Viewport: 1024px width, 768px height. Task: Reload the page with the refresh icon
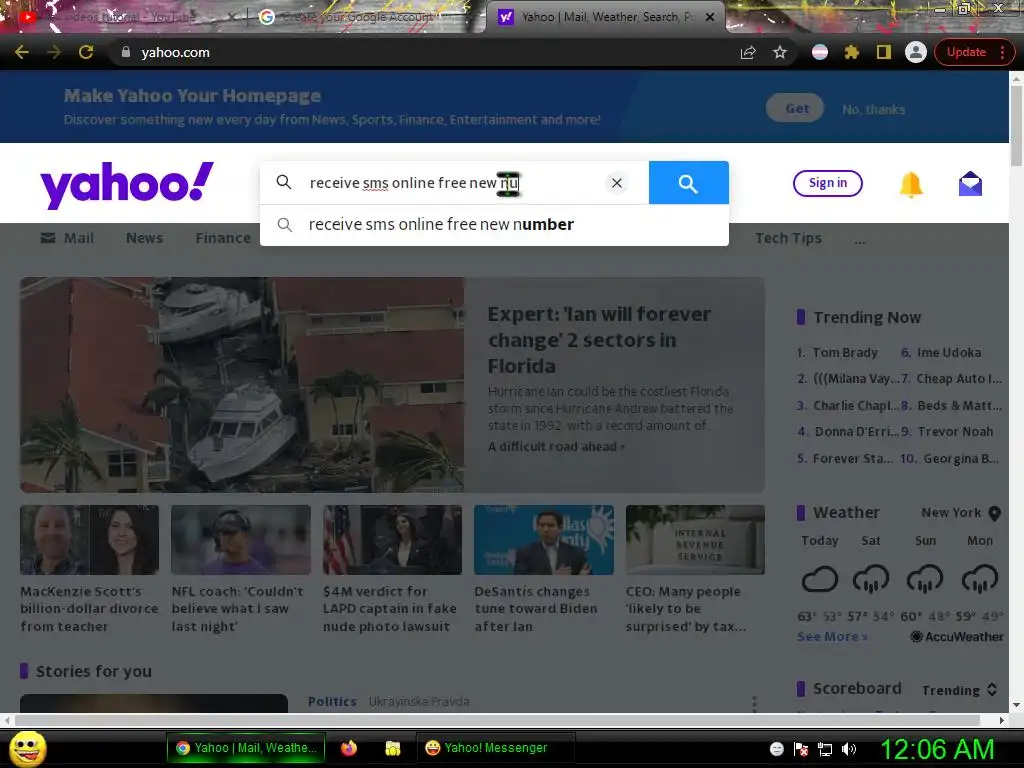click(x=86, y=52)
